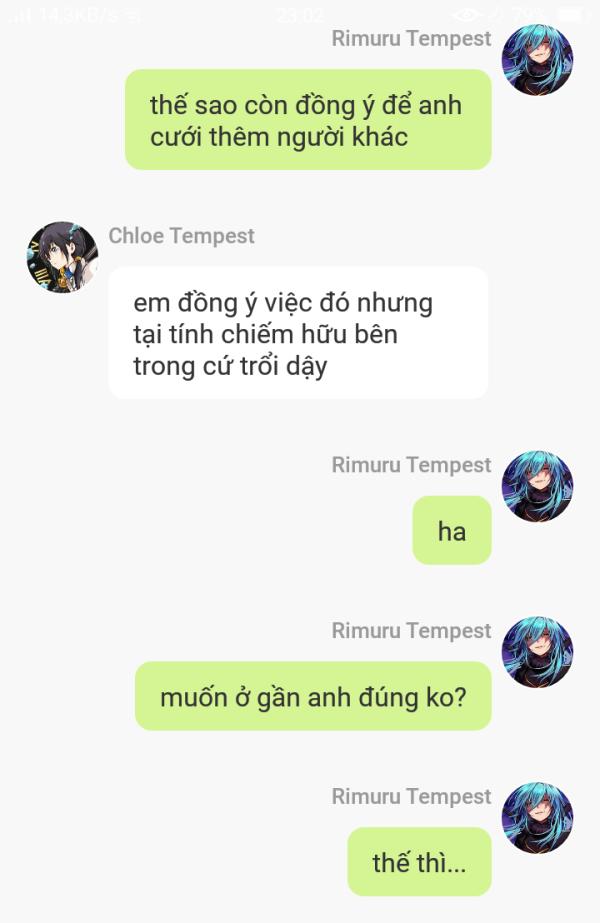Select the 'em đồng ý việc đó' white bubble

coord(298,333)
